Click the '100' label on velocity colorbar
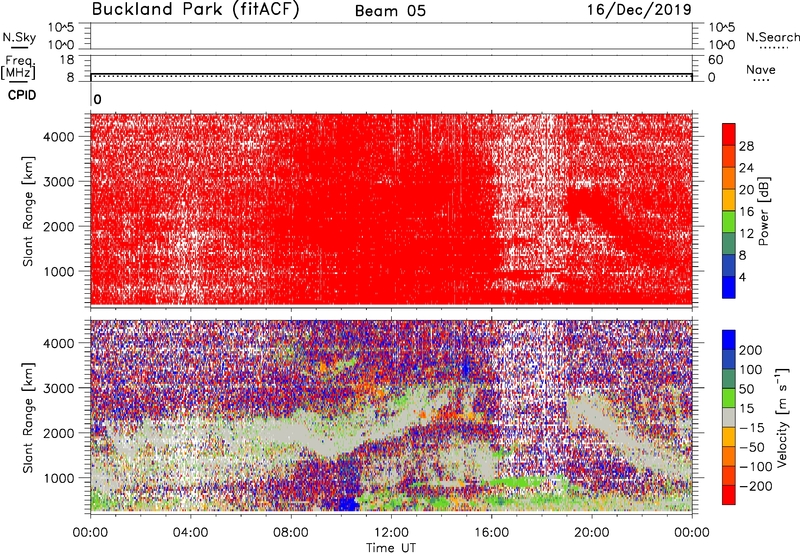Viewport: 800px width, 554px height. (751, 369)
